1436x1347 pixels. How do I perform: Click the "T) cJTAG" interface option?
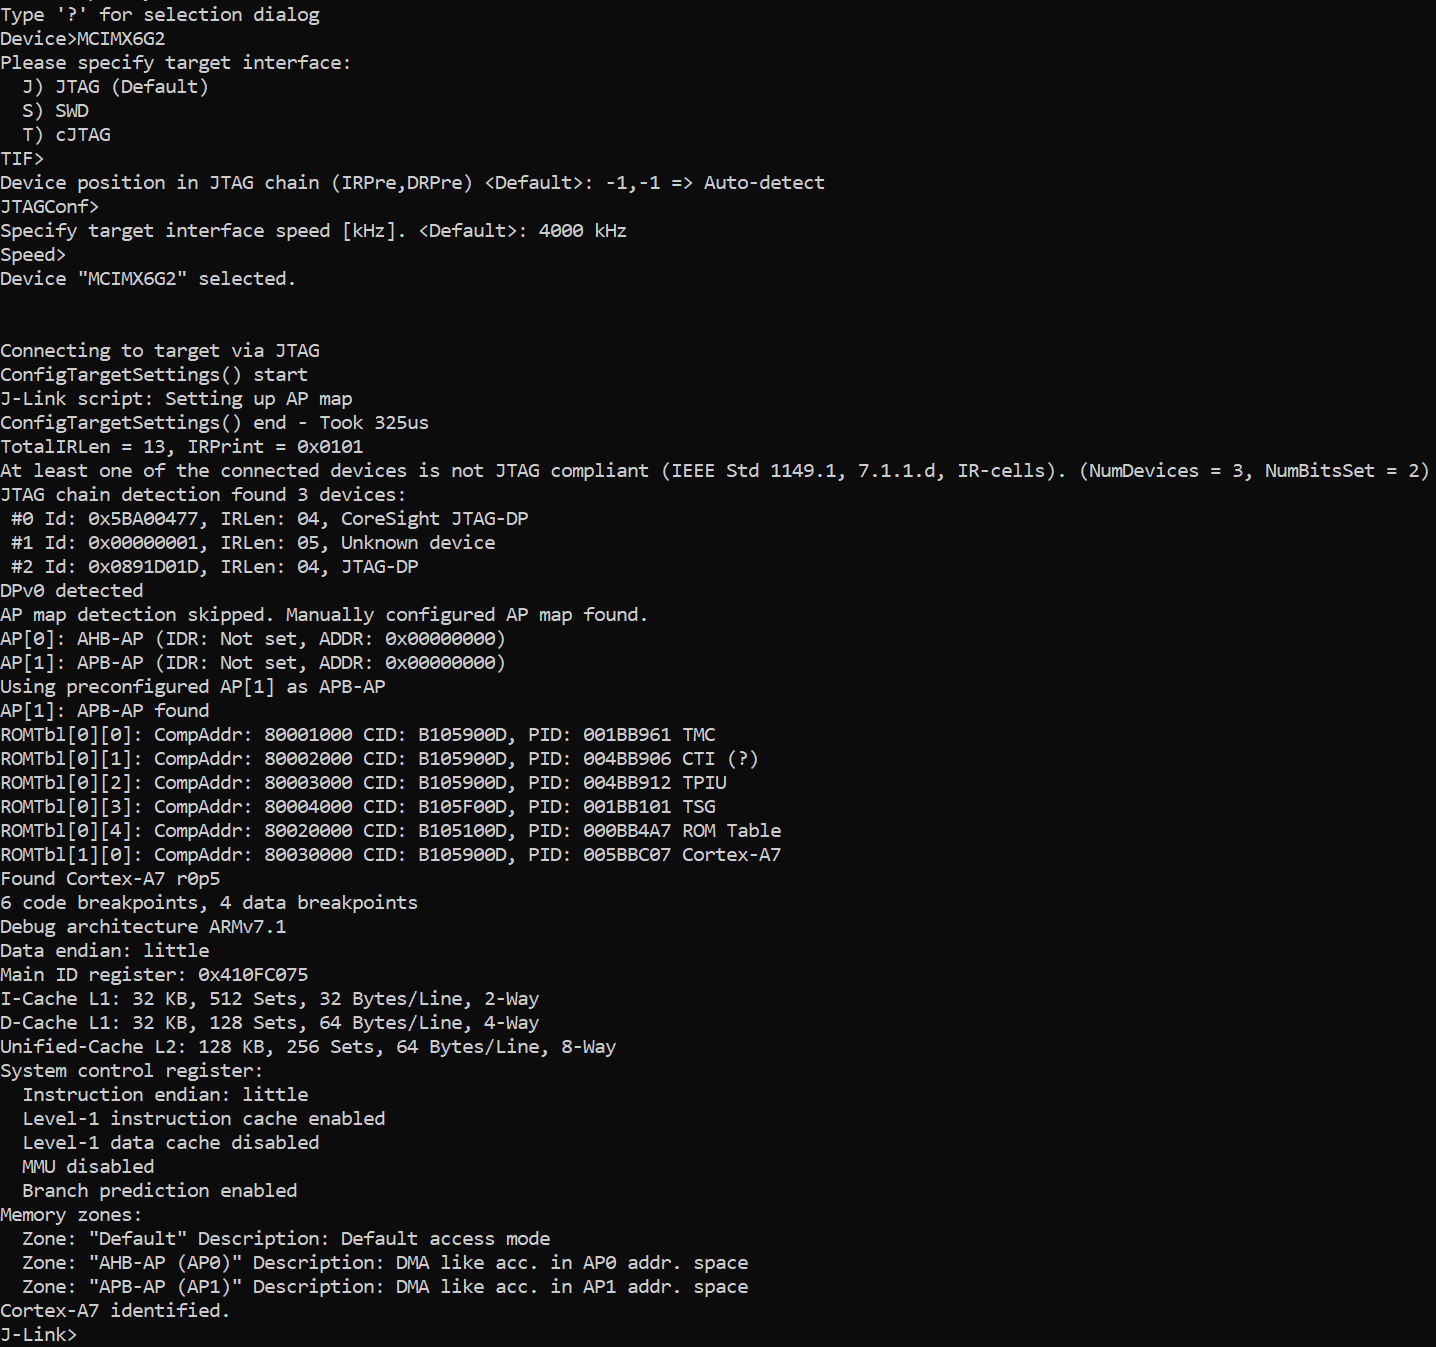point(67,135)
